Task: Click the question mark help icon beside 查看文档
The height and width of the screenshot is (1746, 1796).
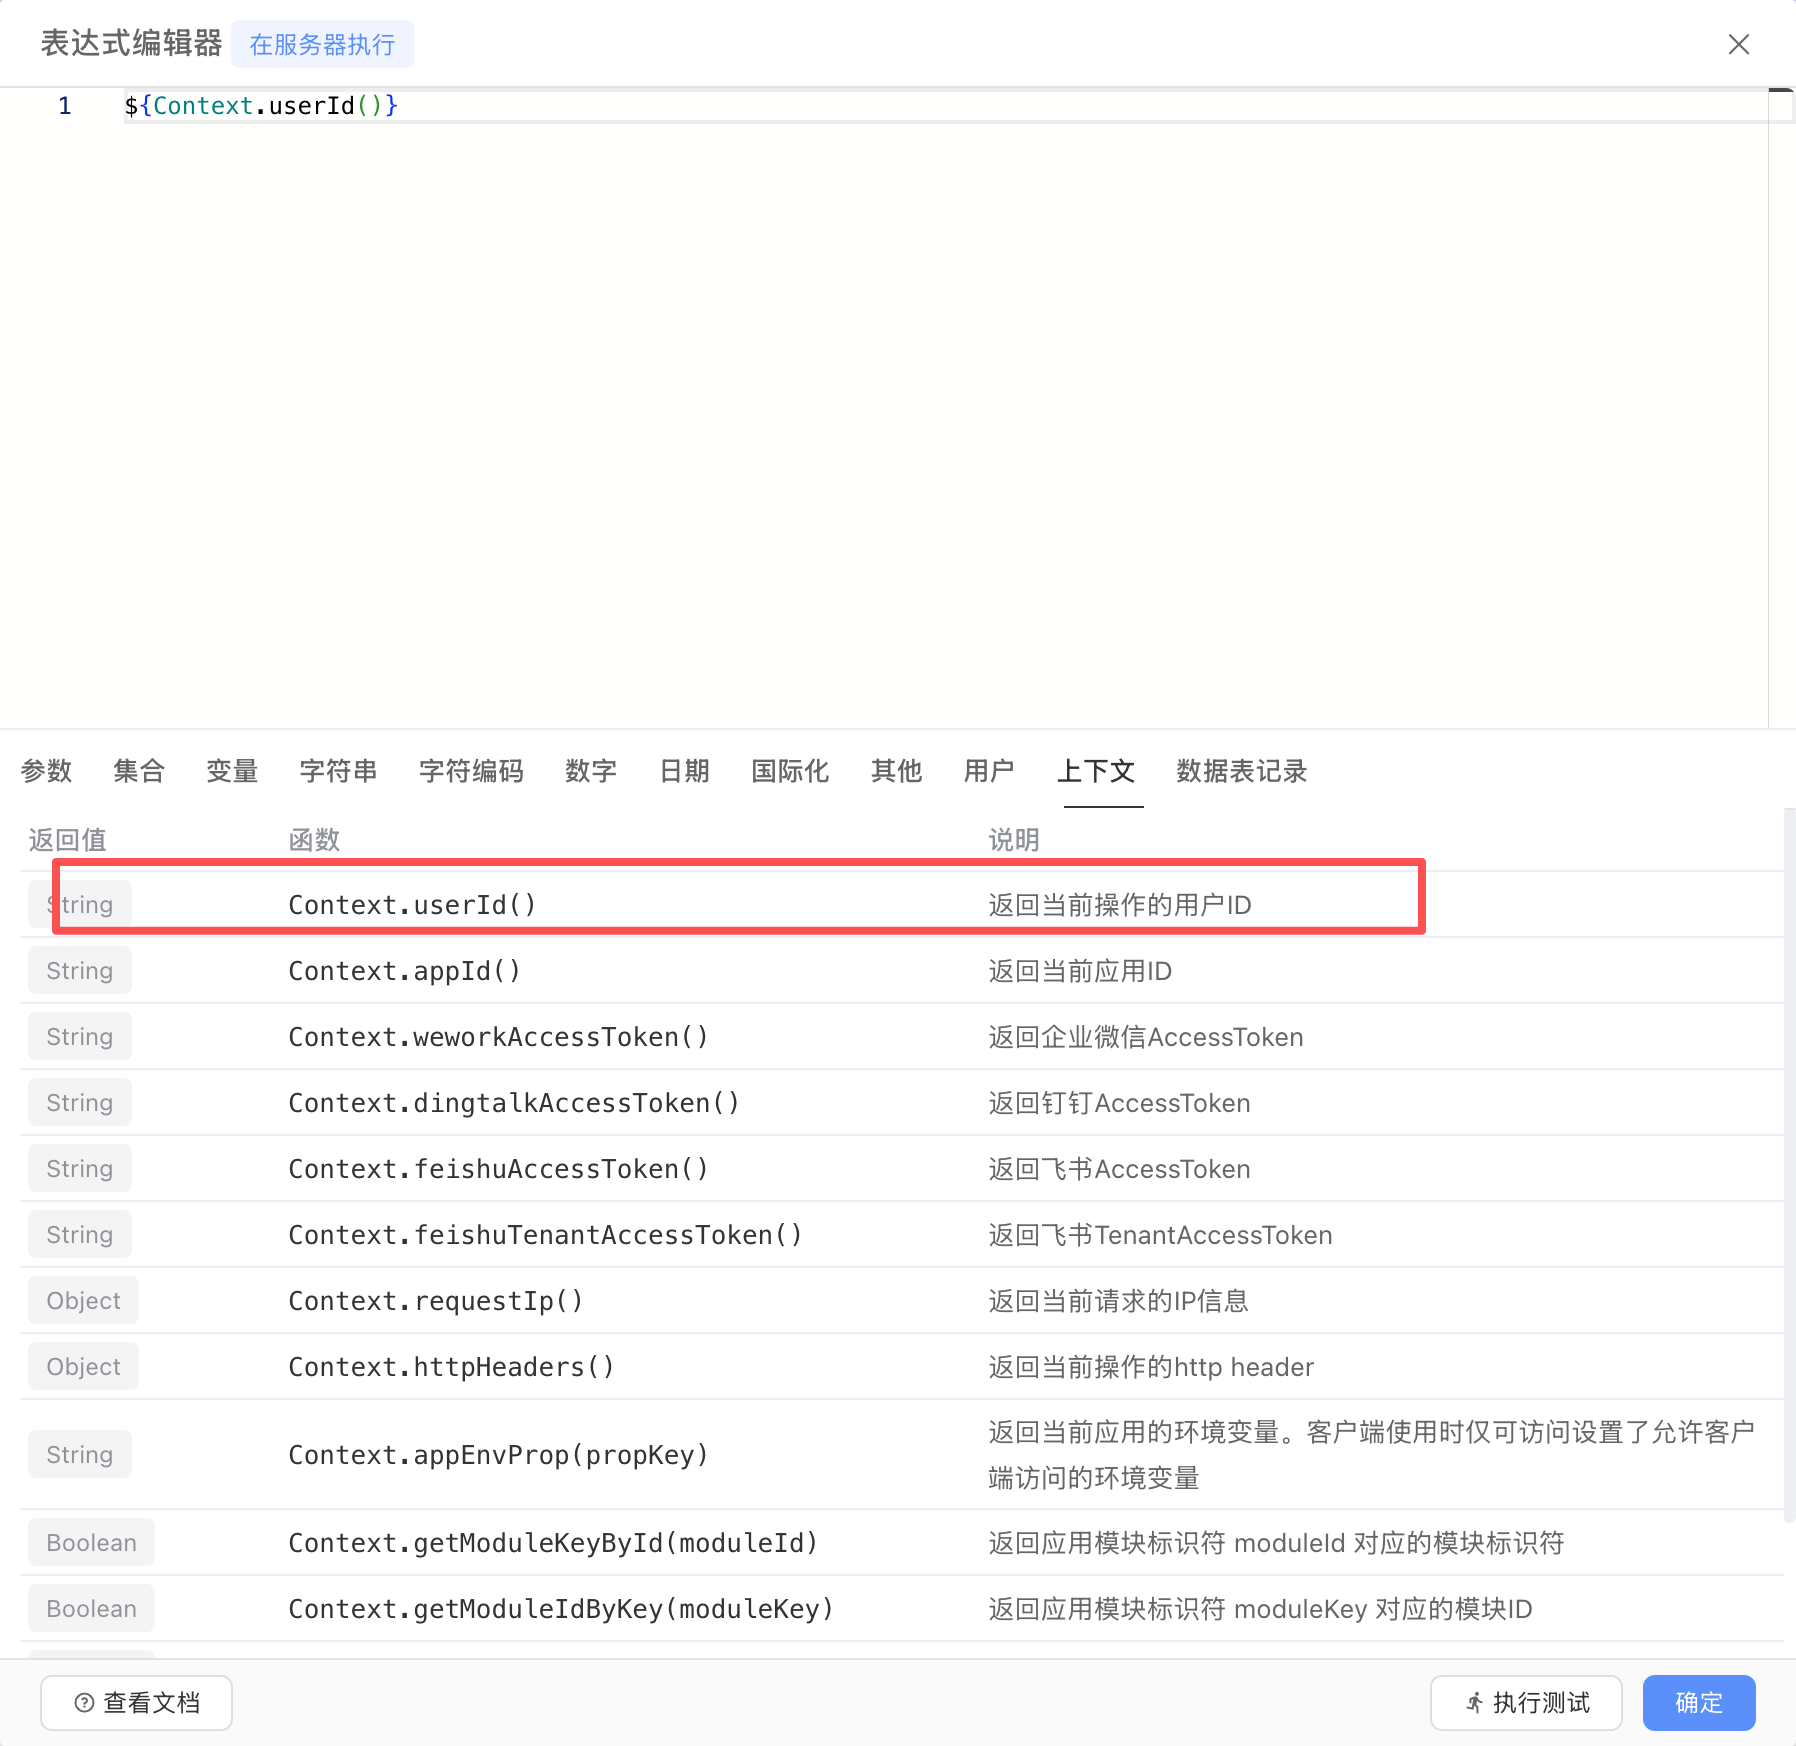Action: (x=83, y=1702)
